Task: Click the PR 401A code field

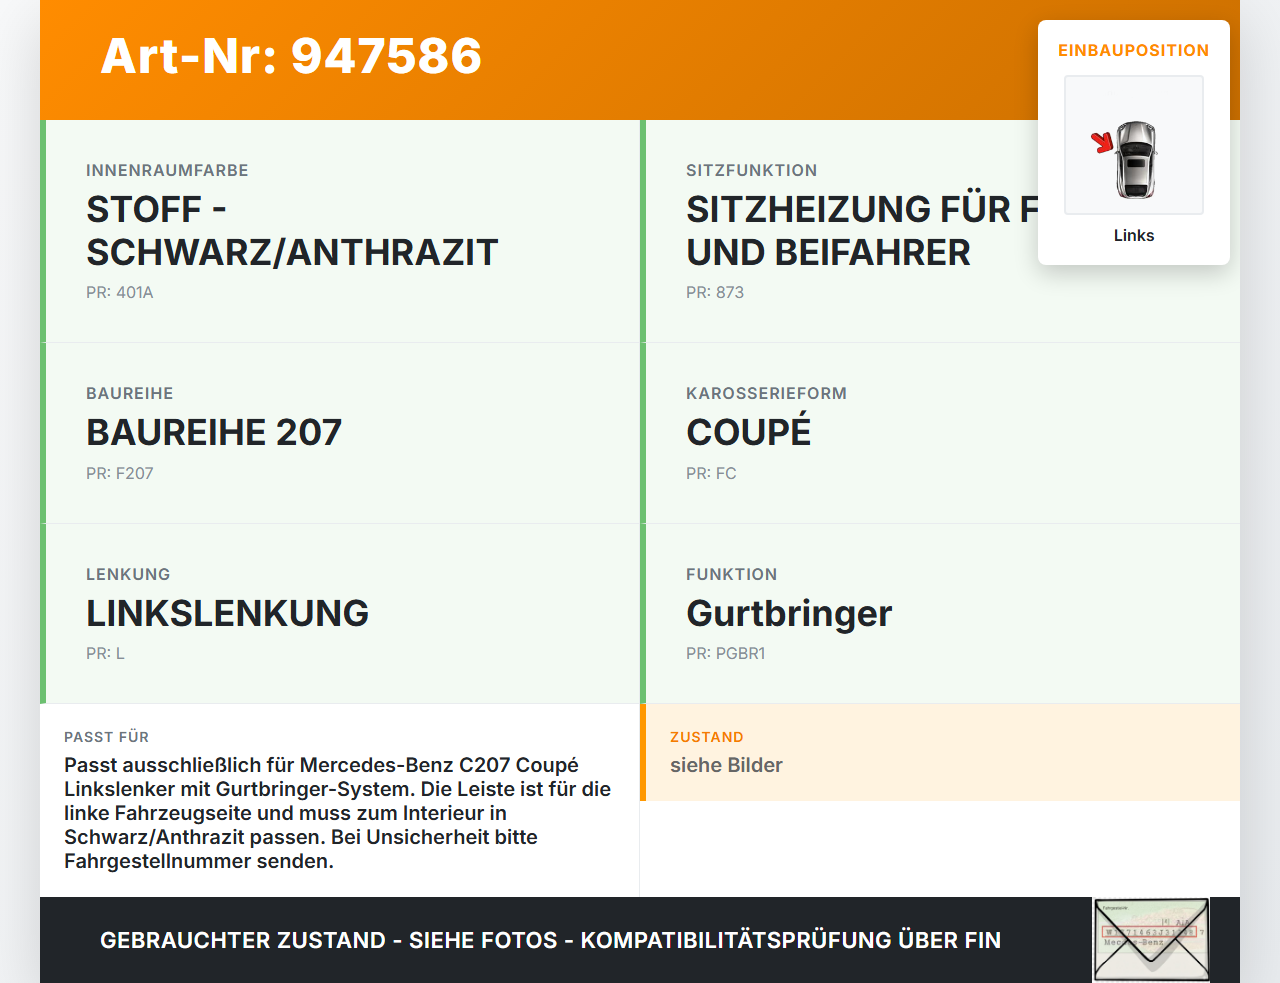Action: (119, 292)
